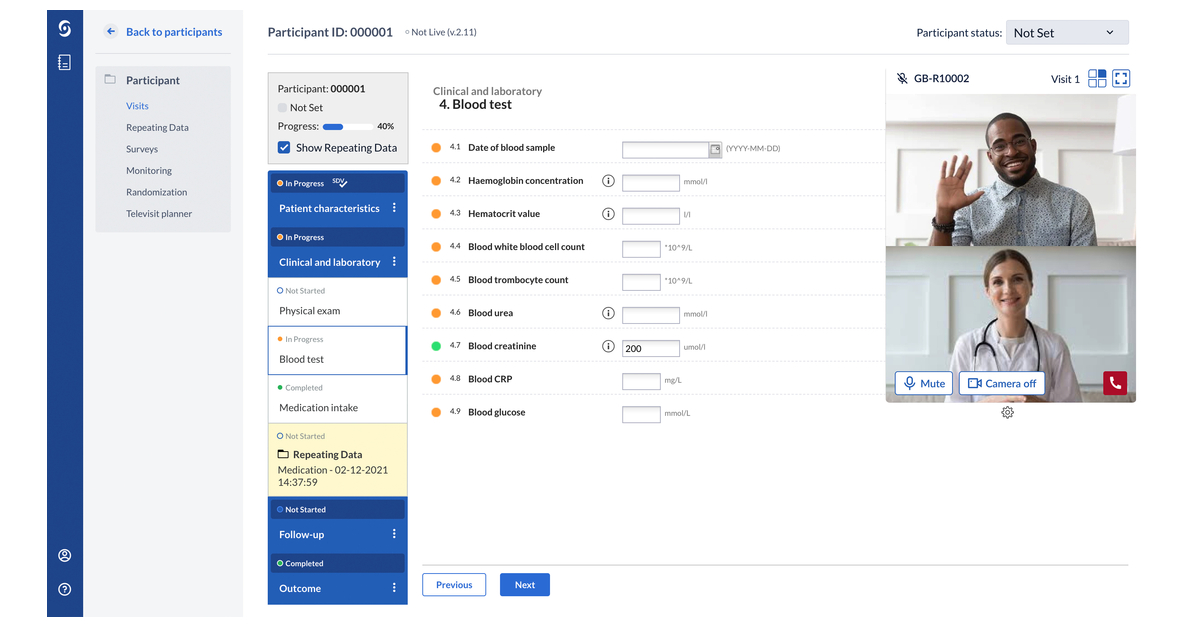Toggle Camera off in the video call controls

1001,383
